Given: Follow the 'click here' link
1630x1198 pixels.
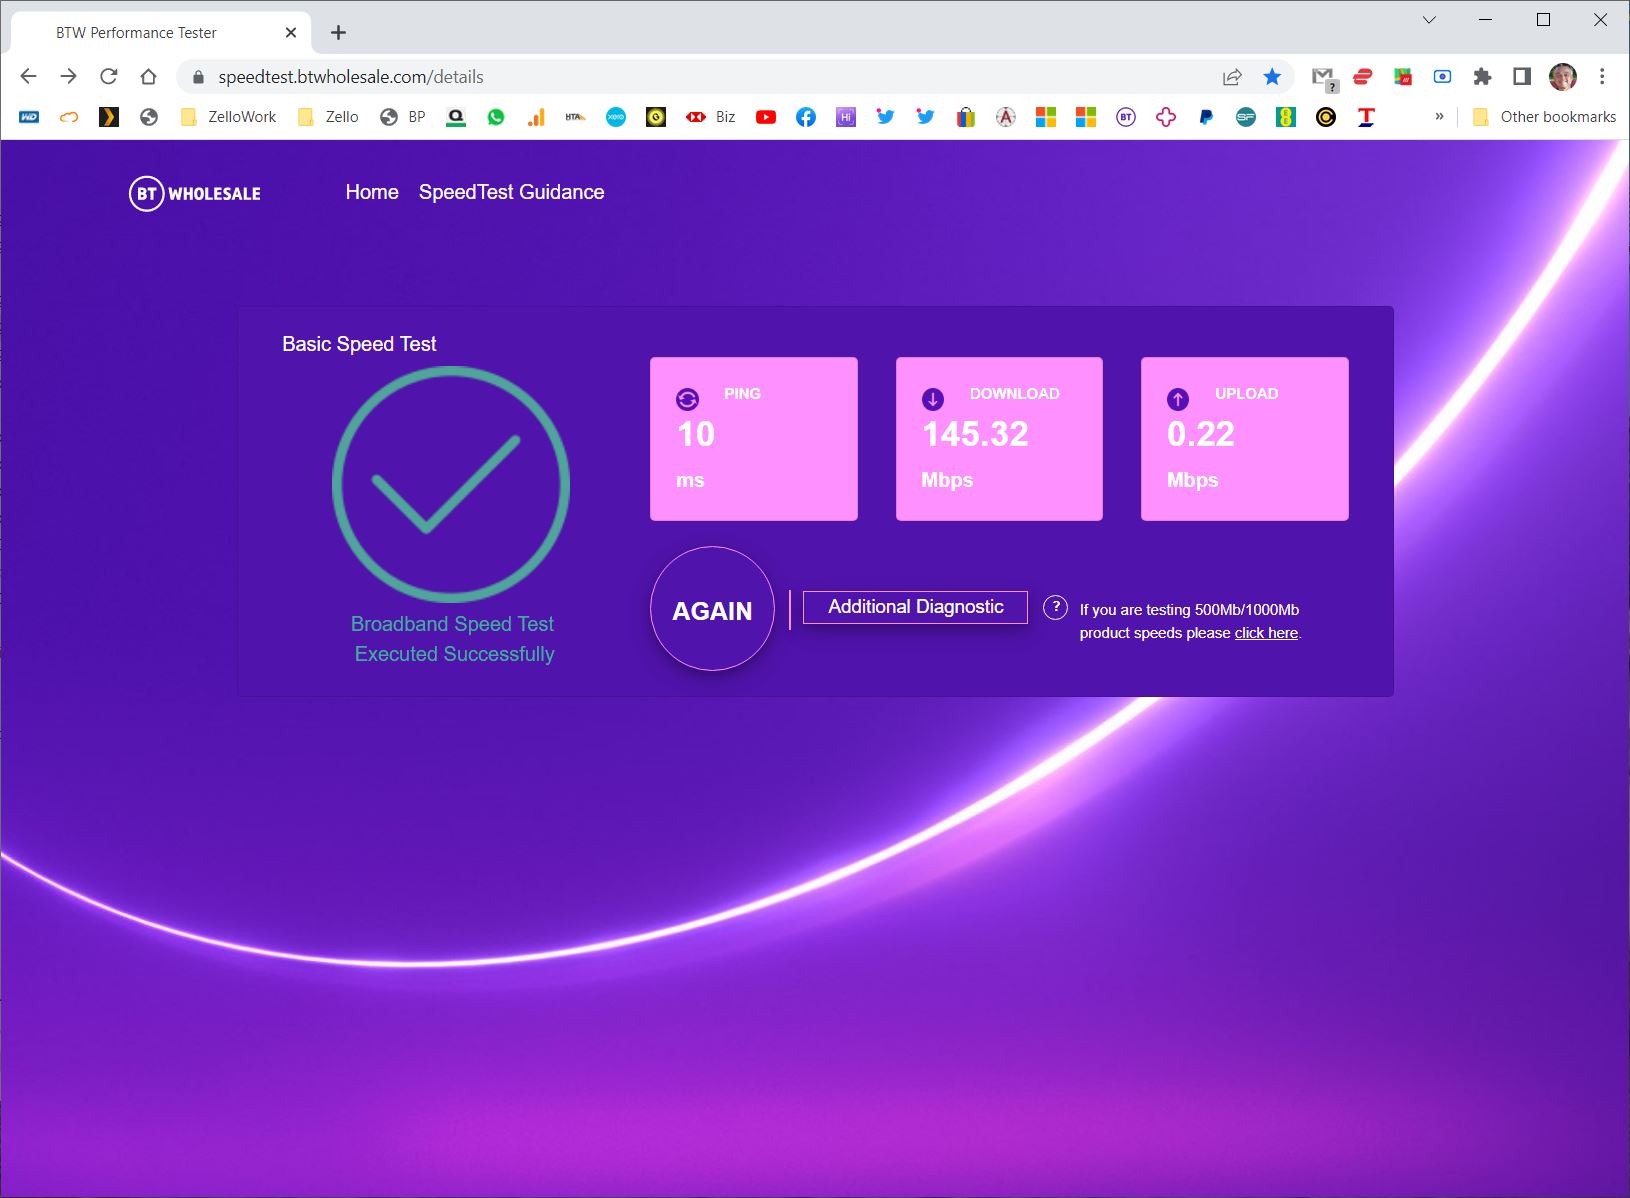Looking at the screenshot, I should pos(1266,633).
